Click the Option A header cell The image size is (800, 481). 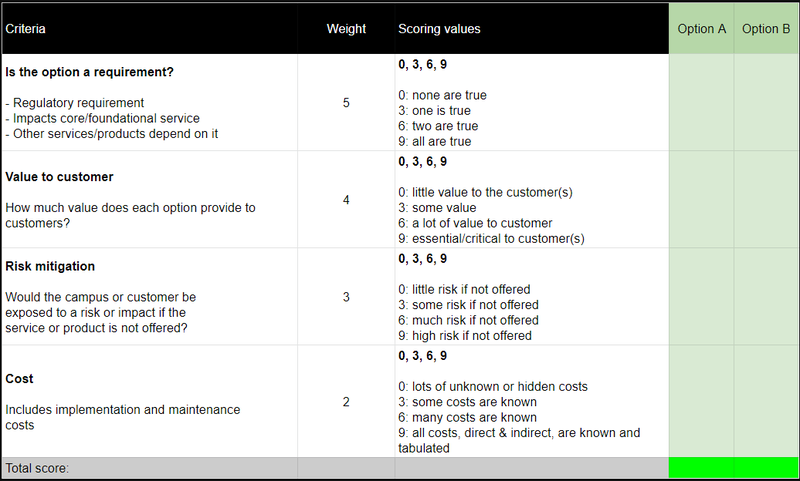(702, 29)
